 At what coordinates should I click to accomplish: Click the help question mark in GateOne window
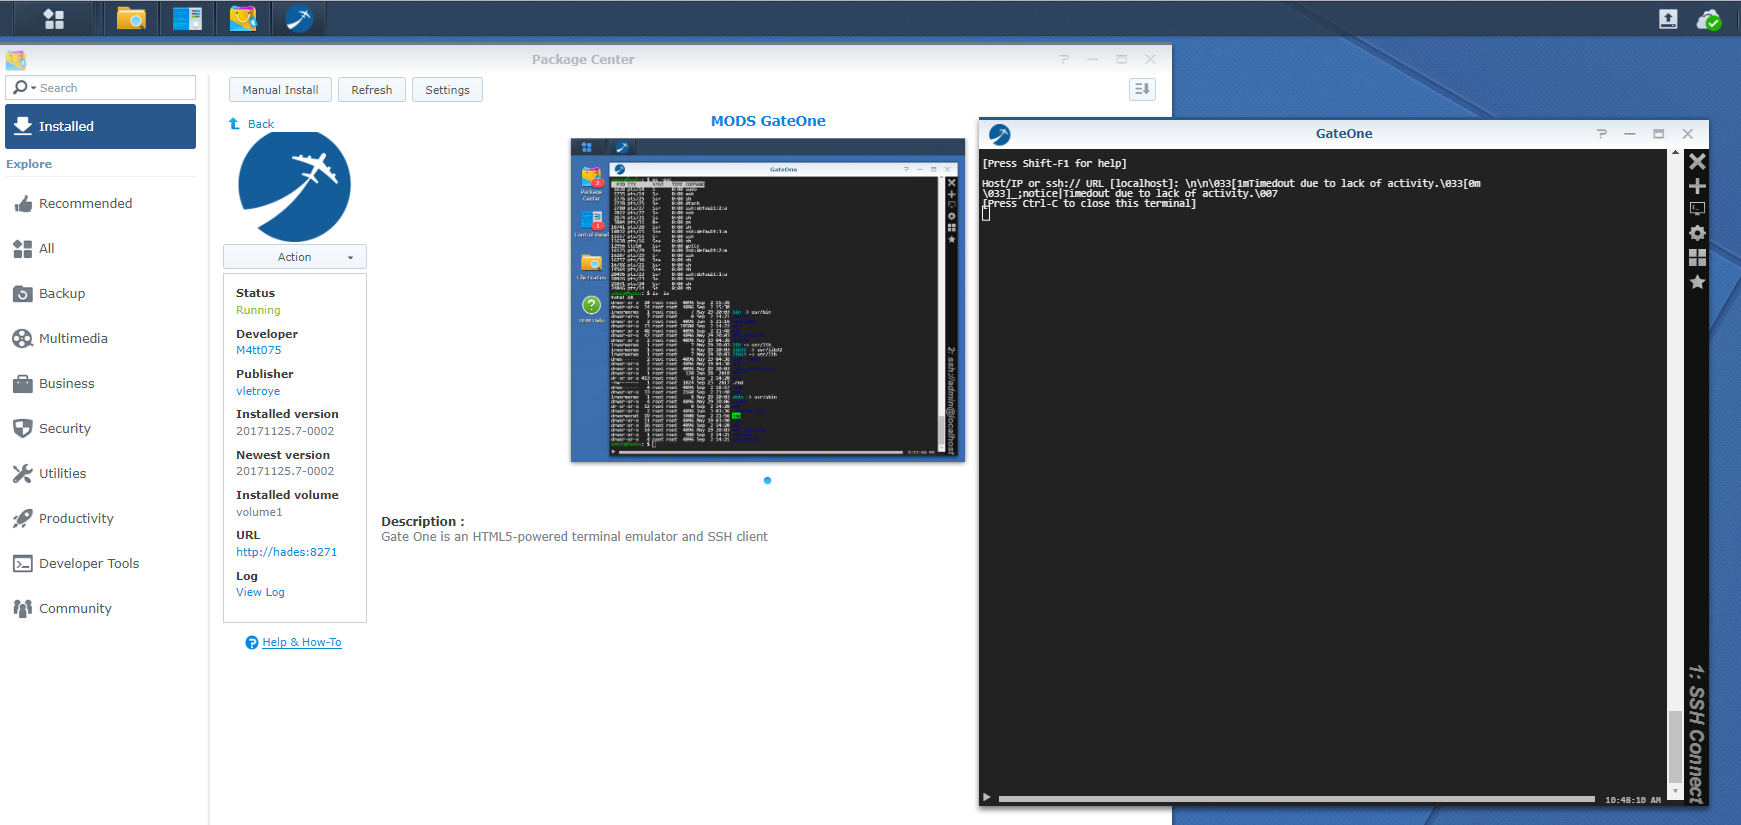pyautogui.click(x=1602, y=133)
